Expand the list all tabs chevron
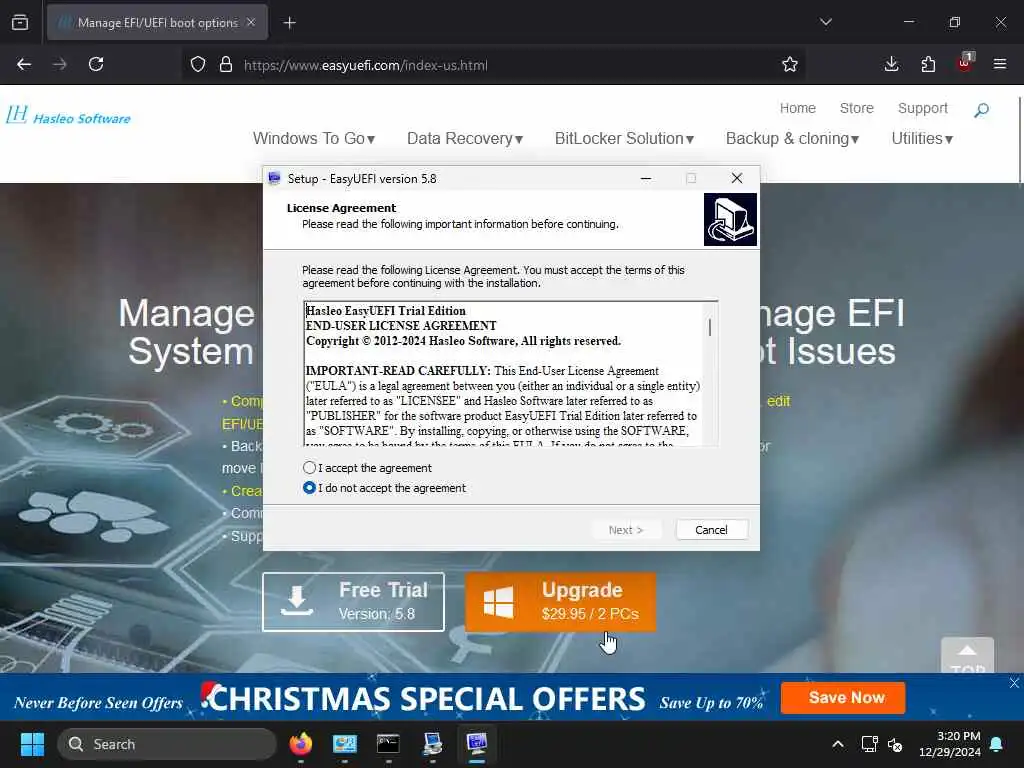This screenshot has width=1024, height=768. point(826,22)
